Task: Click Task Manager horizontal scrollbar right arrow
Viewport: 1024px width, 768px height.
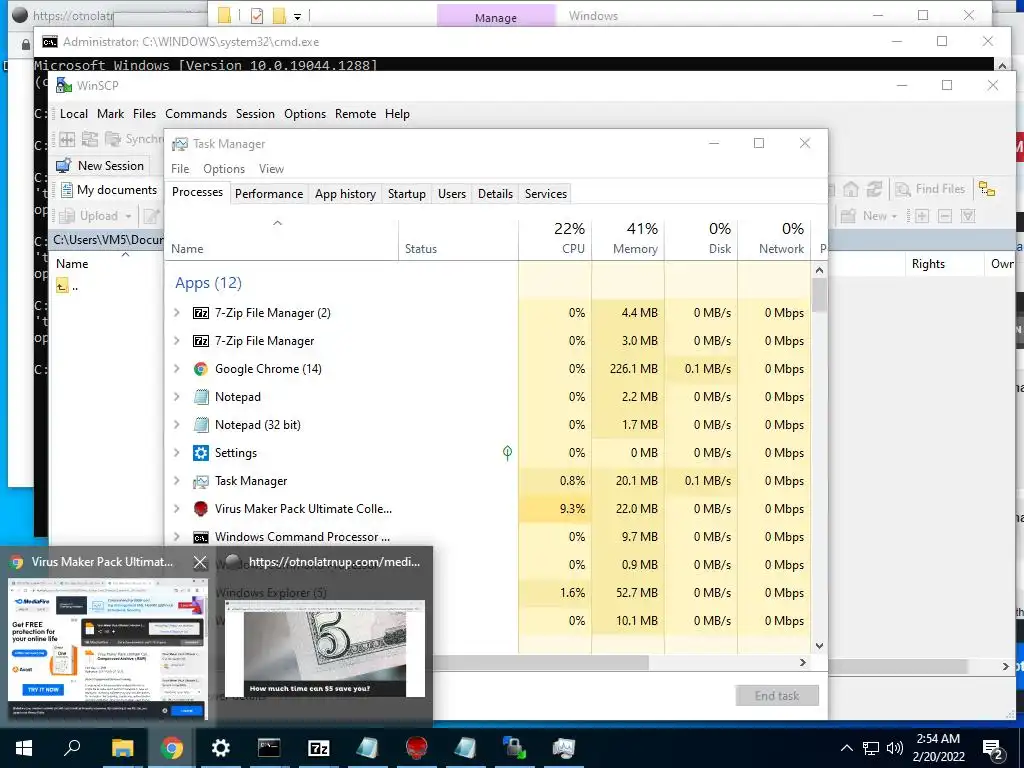Action: click(803, 663)
